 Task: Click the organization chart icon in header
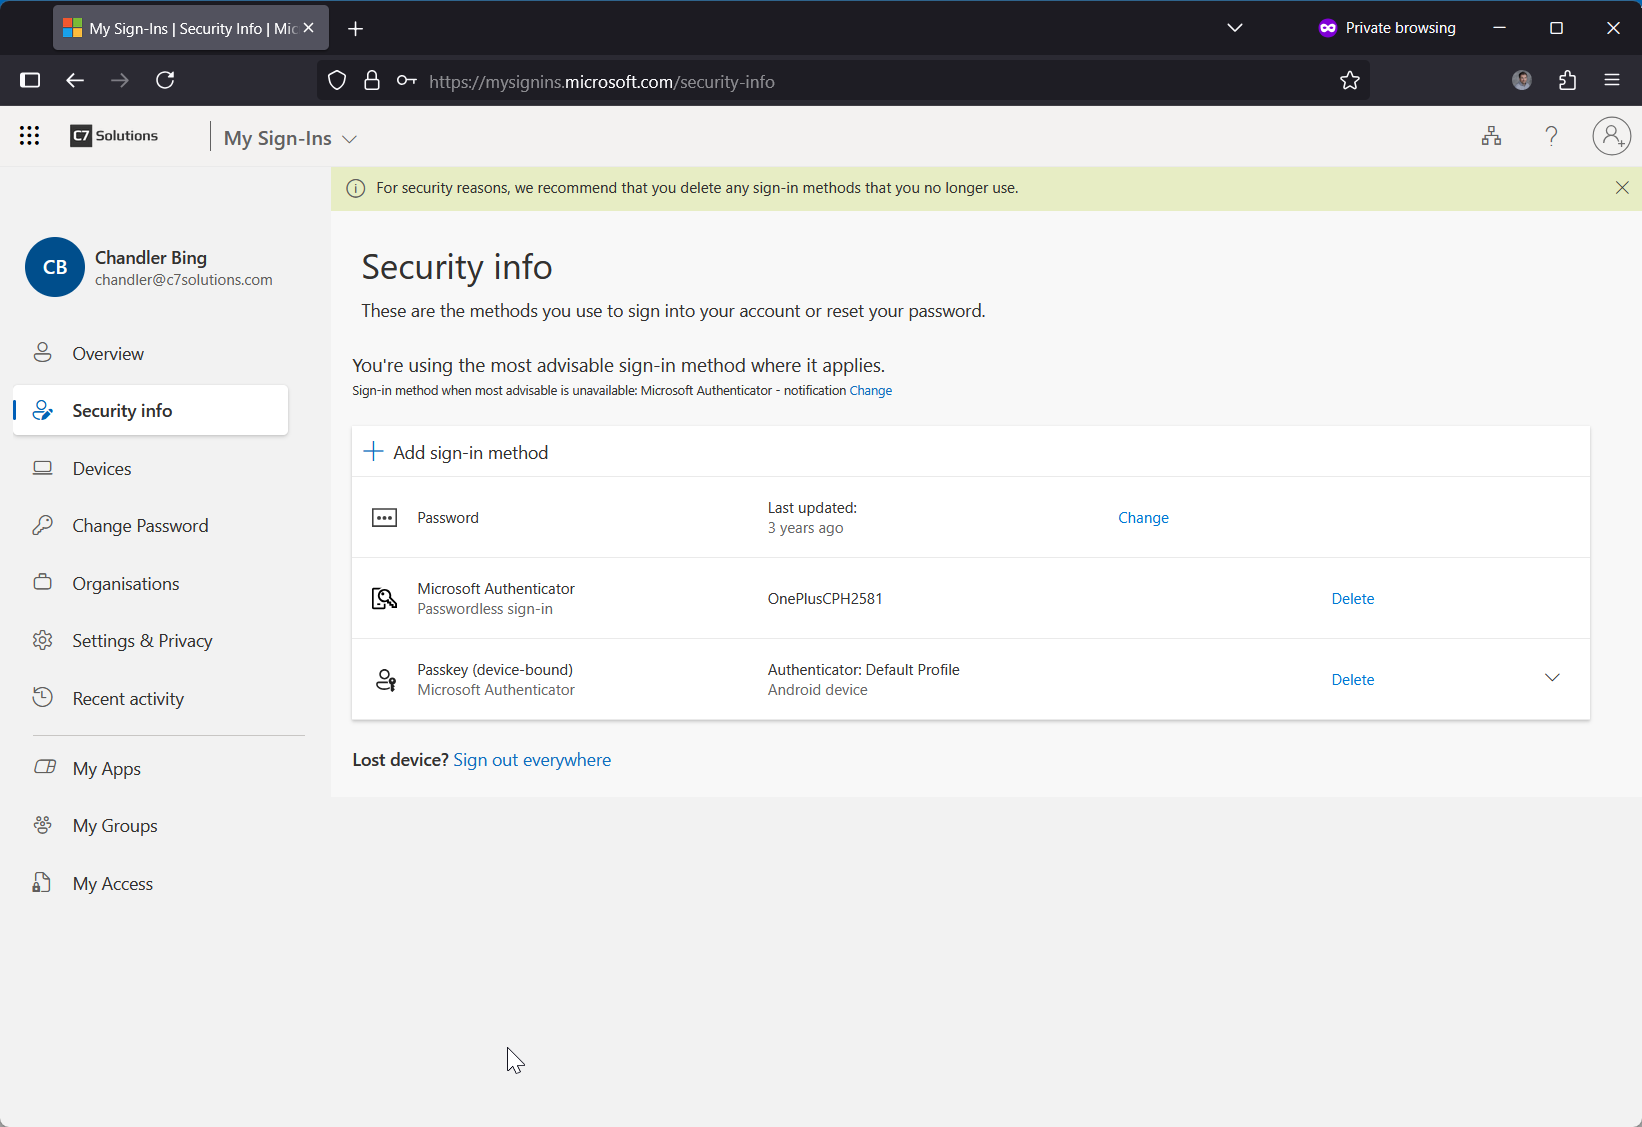click(1491, 136)
